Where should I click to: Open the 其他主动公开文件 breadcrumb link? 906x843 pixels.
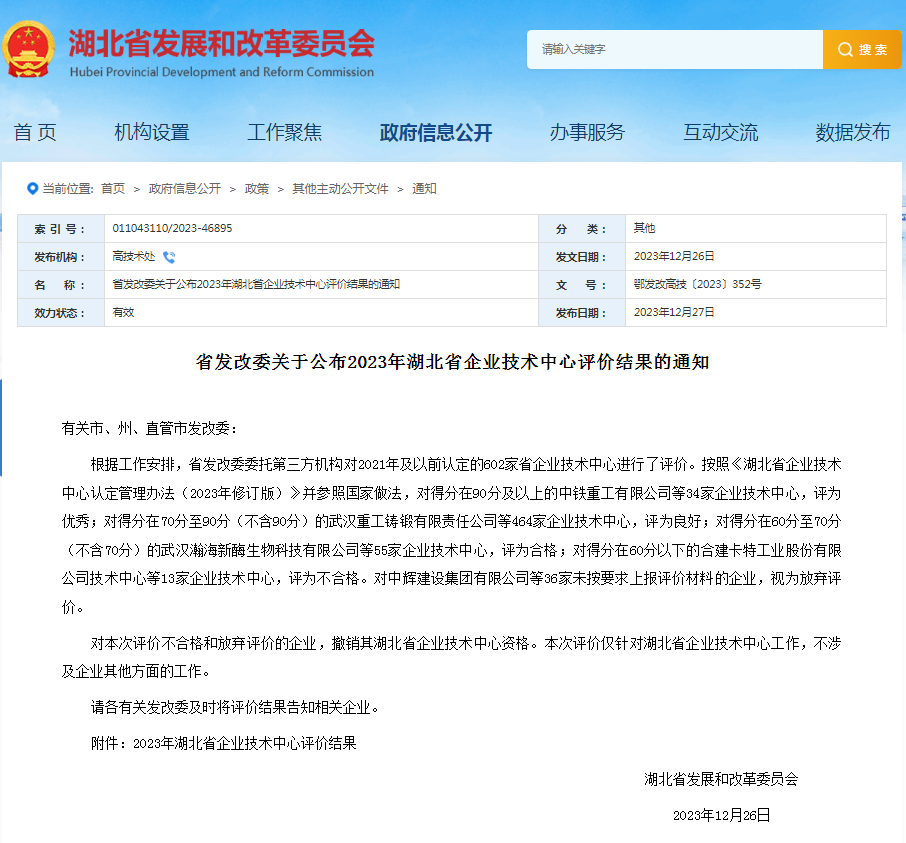(x=340, y=188)
